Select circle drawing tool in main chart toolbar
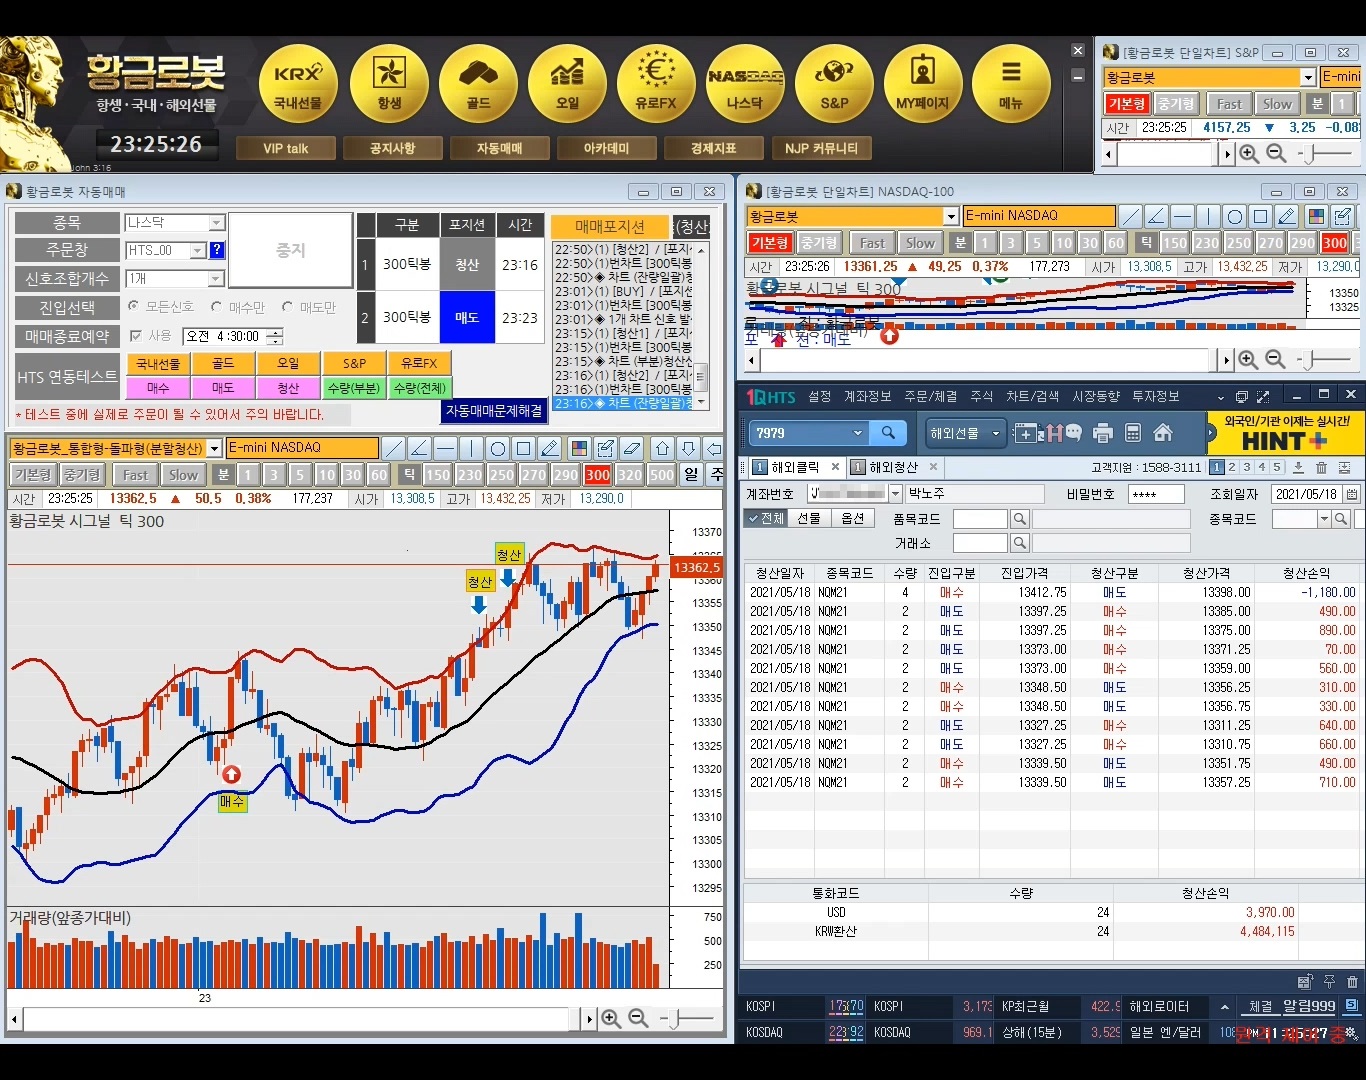1366x1080 pixels. click(x=498, y=448)
